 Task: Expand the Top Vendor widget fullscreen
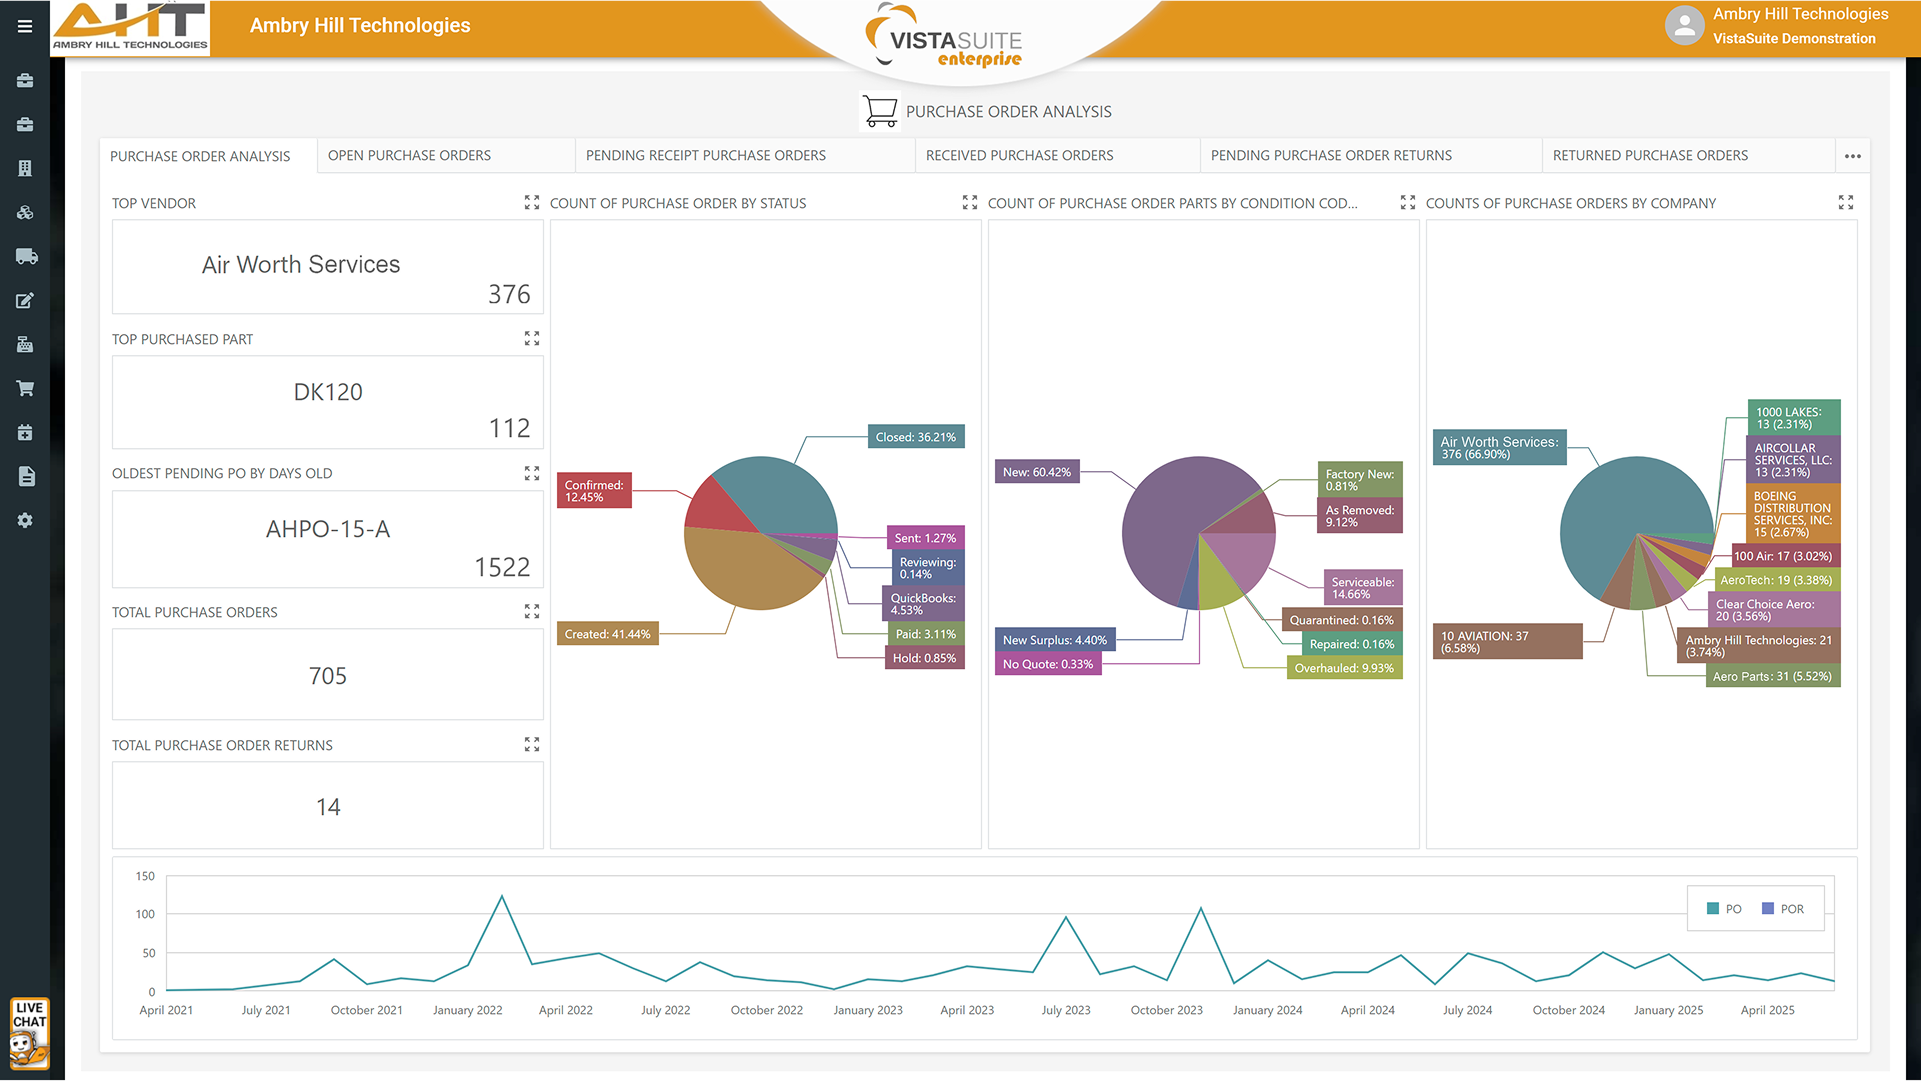[x=532, y=202]
